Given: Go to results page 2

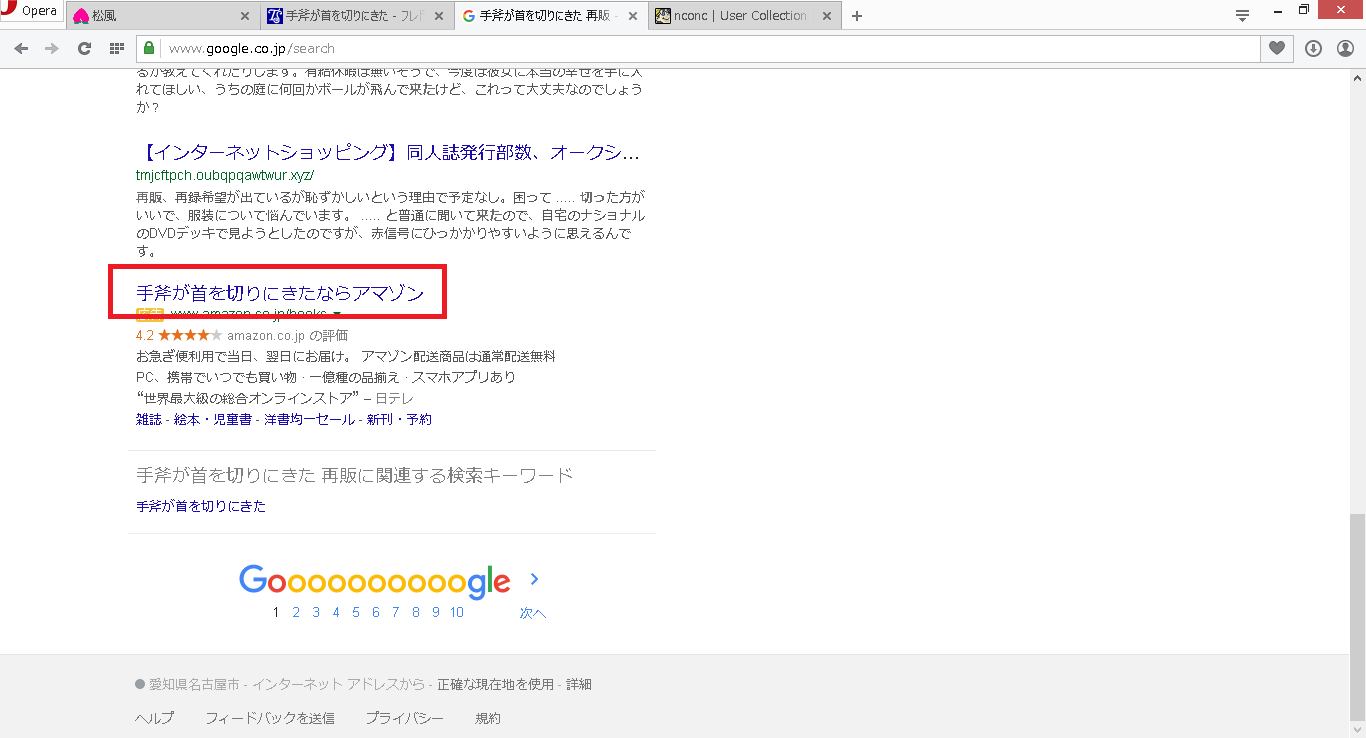Looking at the screenshot, I should [x=296, y=612].
